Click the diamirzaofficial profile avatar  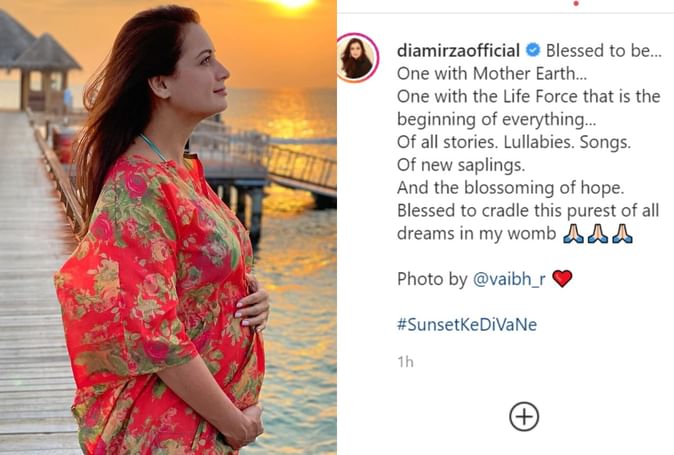pos(358,57)
